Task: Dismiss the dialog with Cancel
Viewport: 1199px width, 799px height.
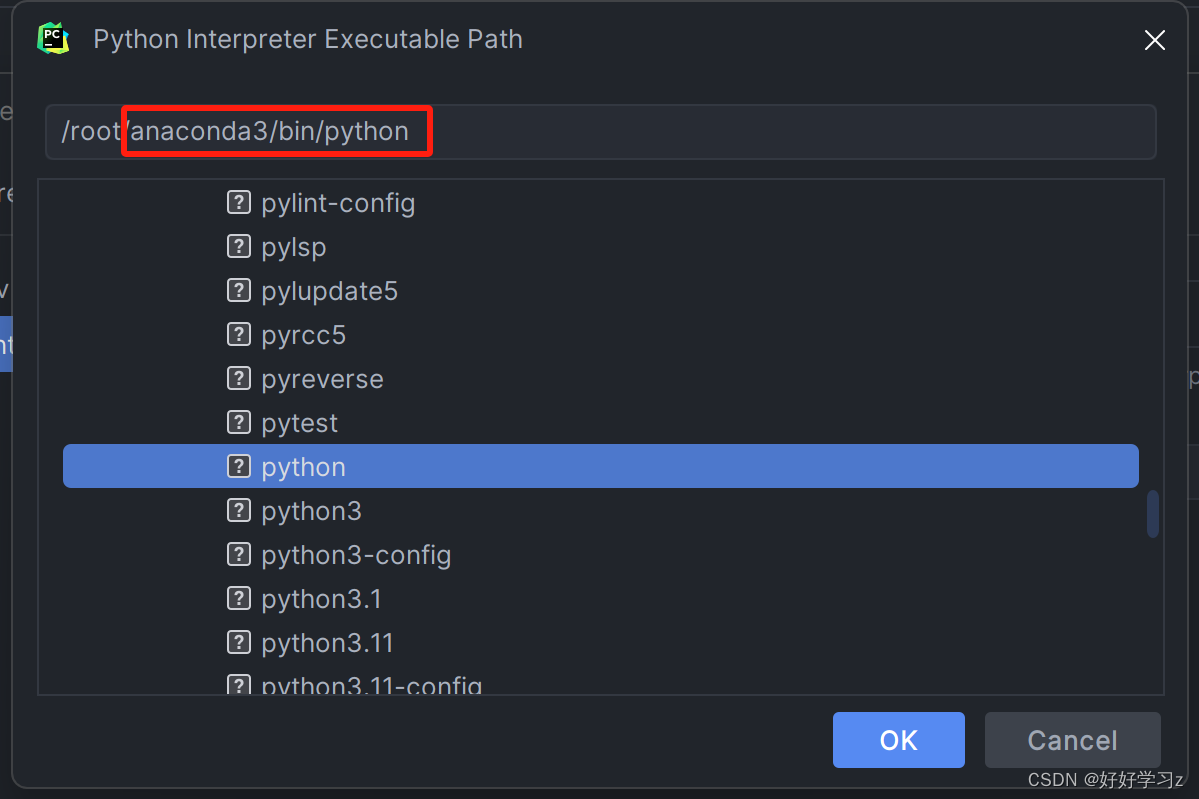Action: [1071, 740]
